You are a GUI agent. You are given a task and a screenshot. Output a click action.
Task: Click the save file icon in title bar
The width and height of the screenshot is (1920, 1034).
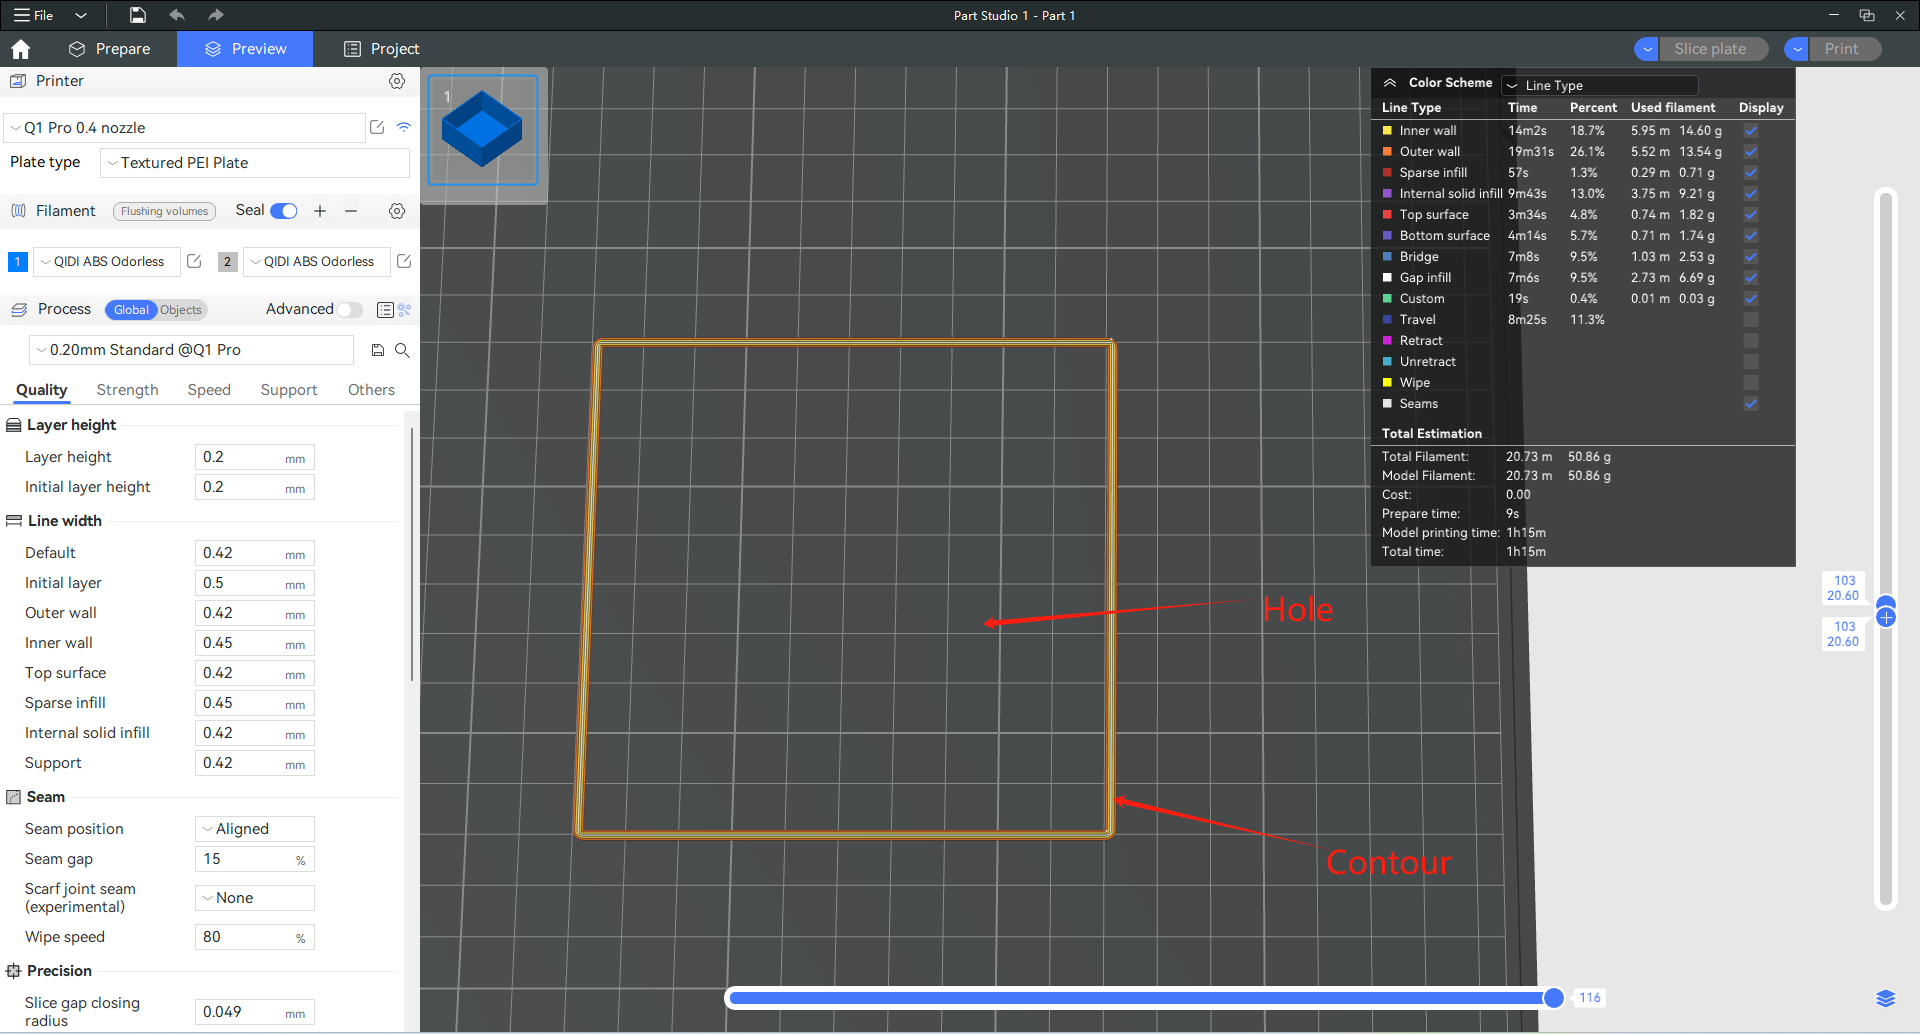coord(138,15)
